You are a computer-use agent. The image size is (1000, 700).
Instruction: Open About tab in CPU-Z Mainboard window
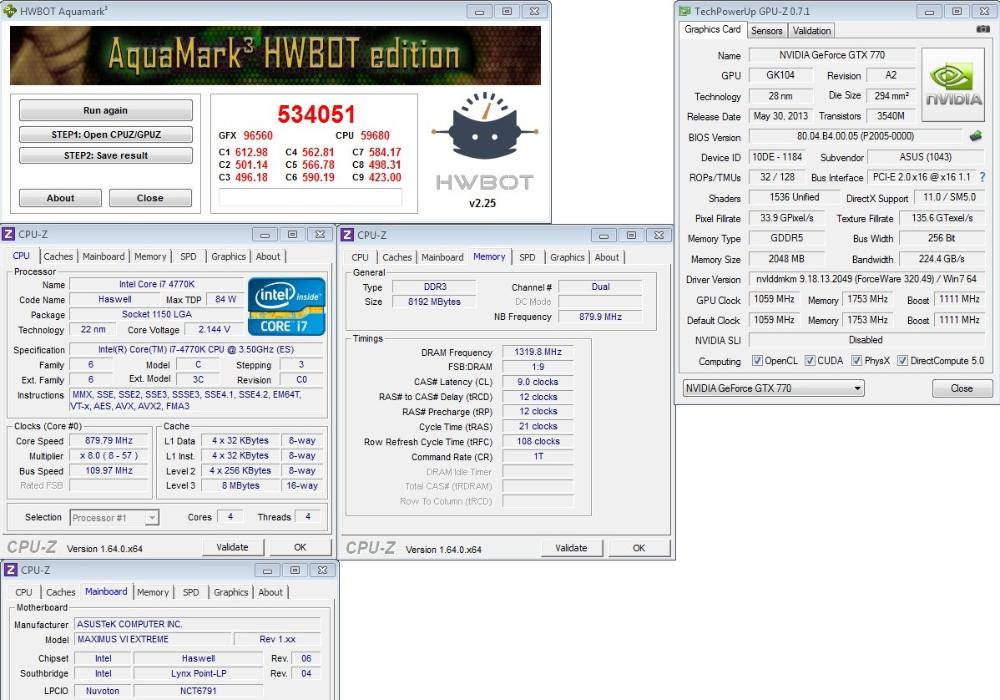pos(270,592)
